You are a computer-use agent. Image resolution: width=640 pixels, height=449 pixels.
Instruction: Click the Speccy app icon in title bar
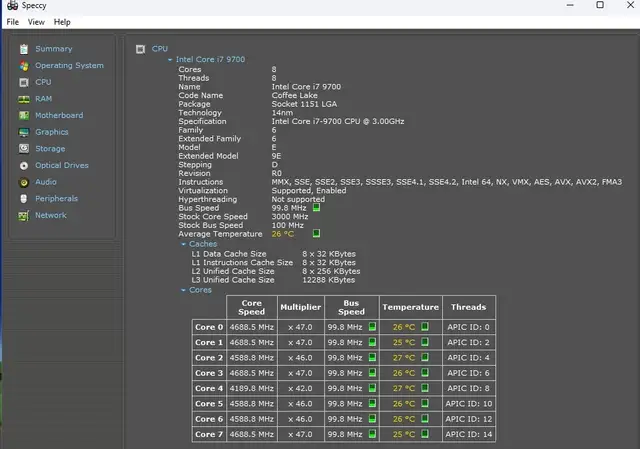pos(13,6)
